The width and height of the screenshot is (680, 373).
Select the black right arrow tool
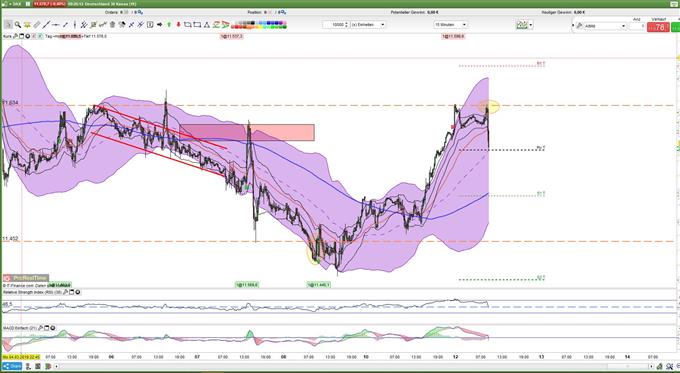pos(160,25)
